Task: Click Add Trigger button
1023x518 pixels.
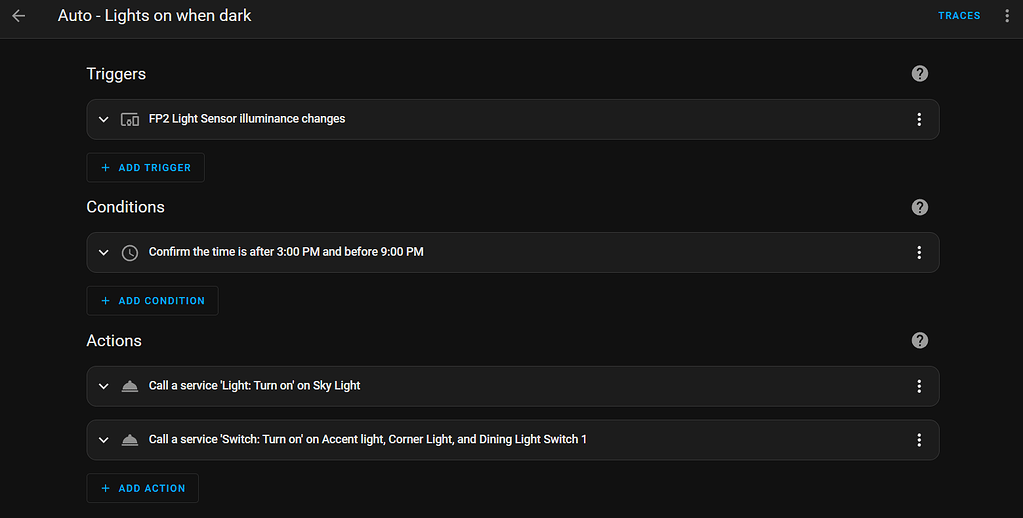Action: click(146, 168)
